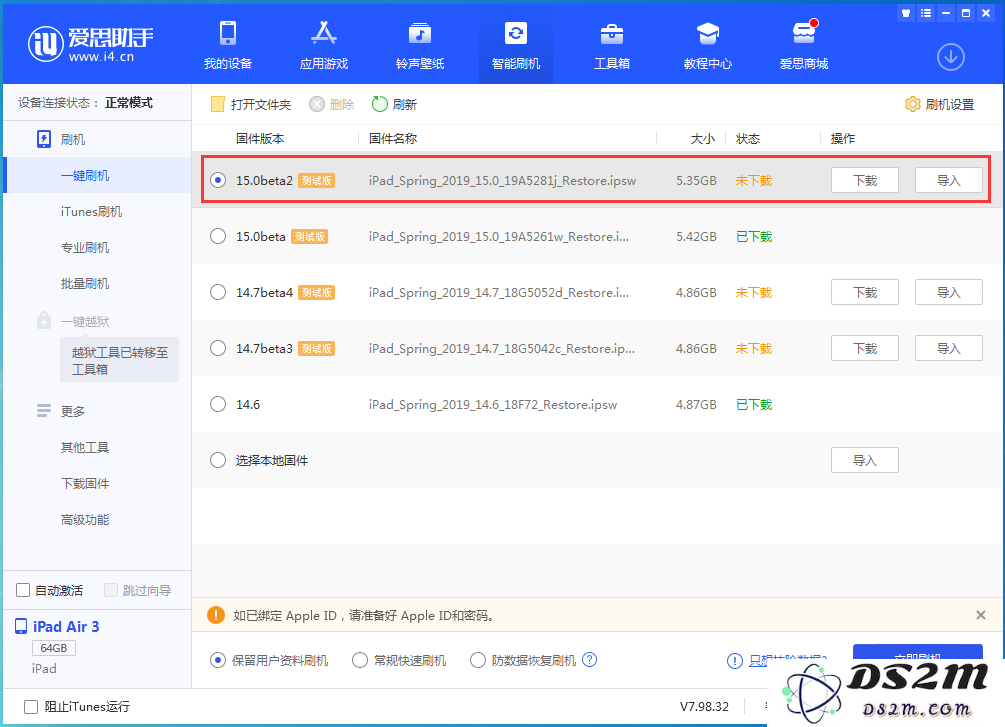Open the 工具箱 toolbox
Viewport: 1005px width, 727px height.
click(612, 44)
